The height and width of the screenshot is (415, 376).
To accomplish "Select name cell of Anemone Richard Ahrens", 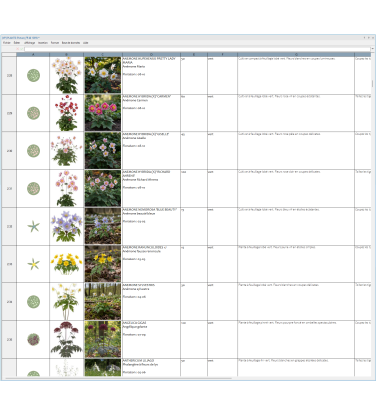I will [151, 188].
